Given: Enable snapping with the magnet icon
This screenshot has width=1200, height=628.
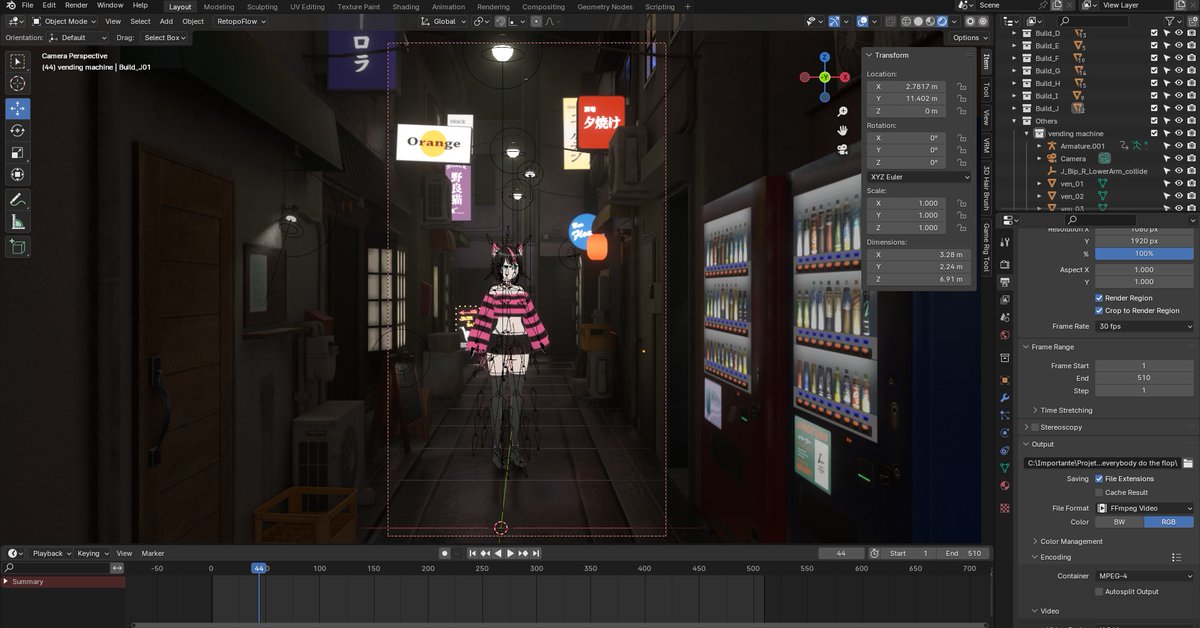Looking at the screenshot, I should [x=834, y=20].
